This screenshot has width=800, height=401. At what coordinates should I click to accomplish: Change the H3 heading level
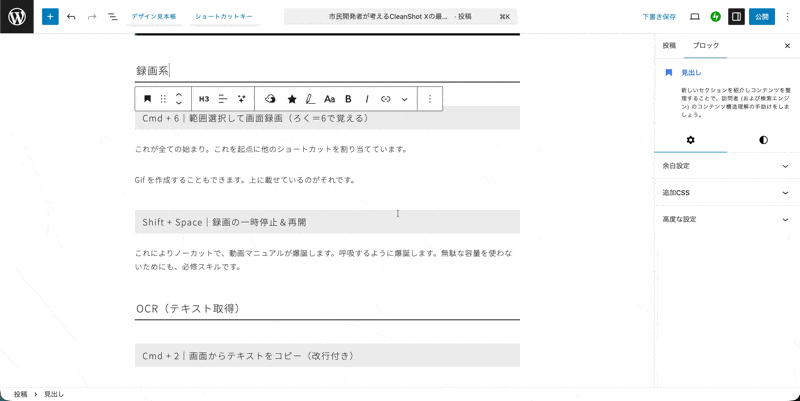click(x=204, y=99)
